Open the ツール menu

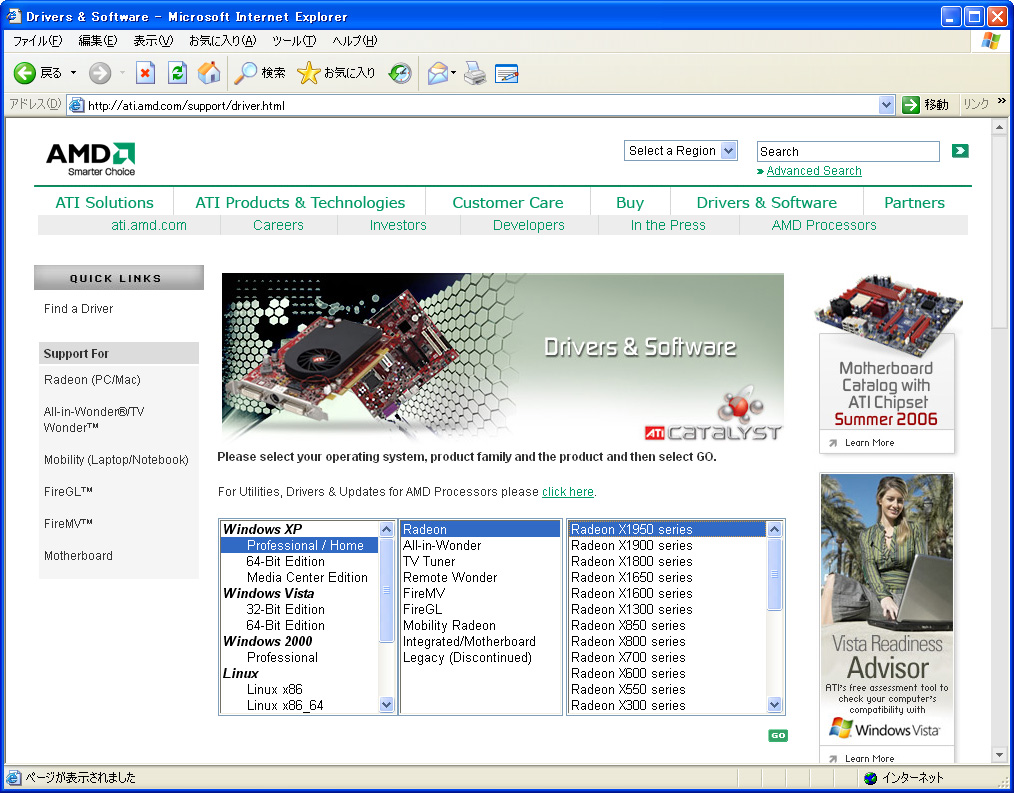293,41
